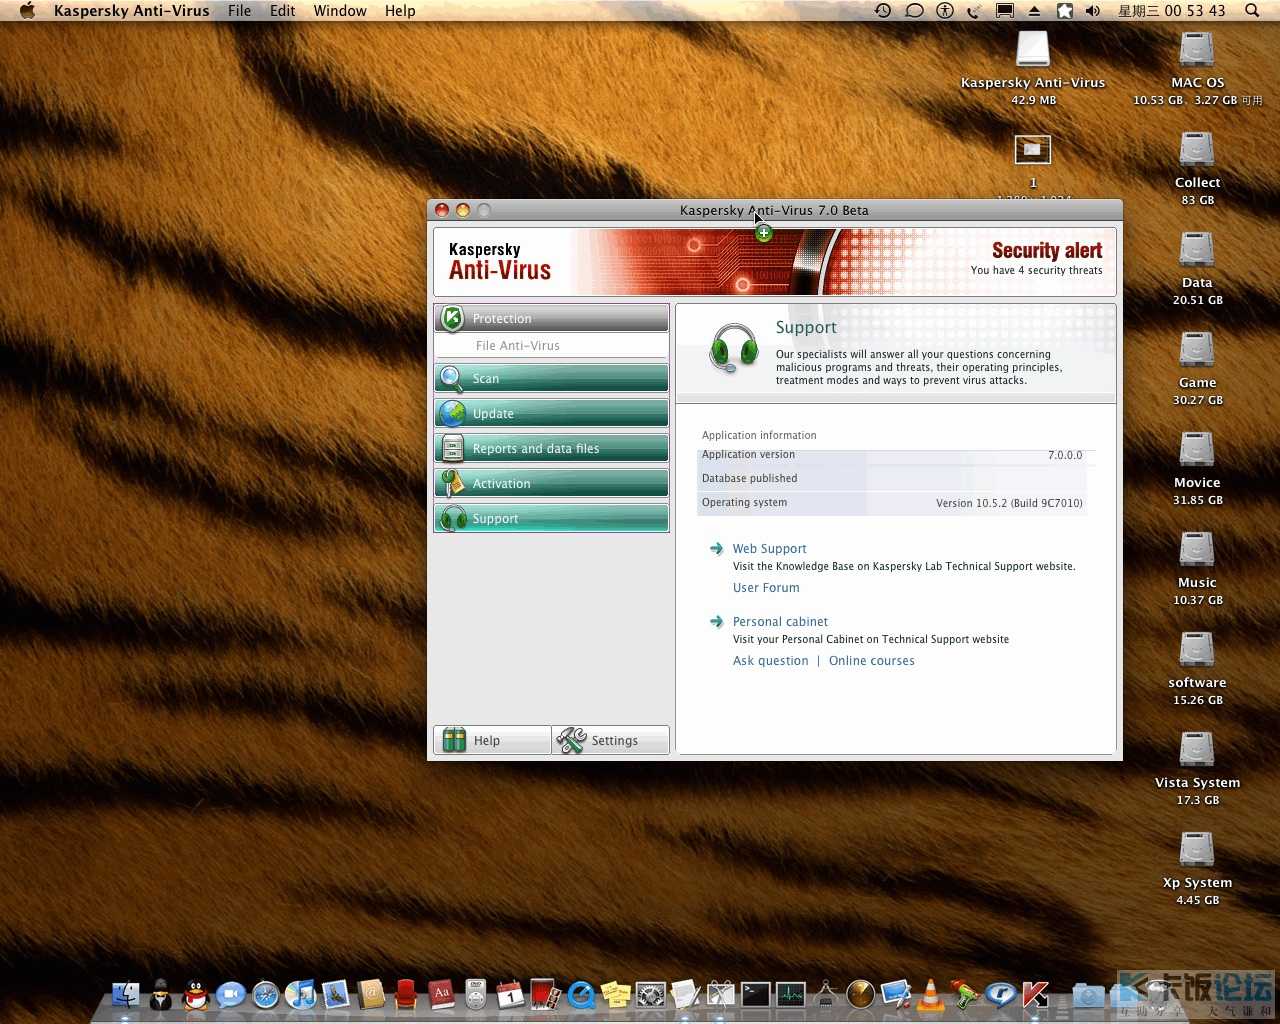Click the Operating system version value
This screenshot has width=1280, height=1024.
tap(1009, 503)
